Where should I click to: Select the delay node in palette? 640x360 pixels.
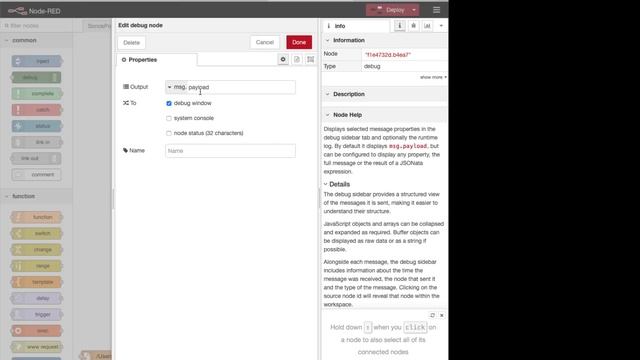tap(37, 298)
